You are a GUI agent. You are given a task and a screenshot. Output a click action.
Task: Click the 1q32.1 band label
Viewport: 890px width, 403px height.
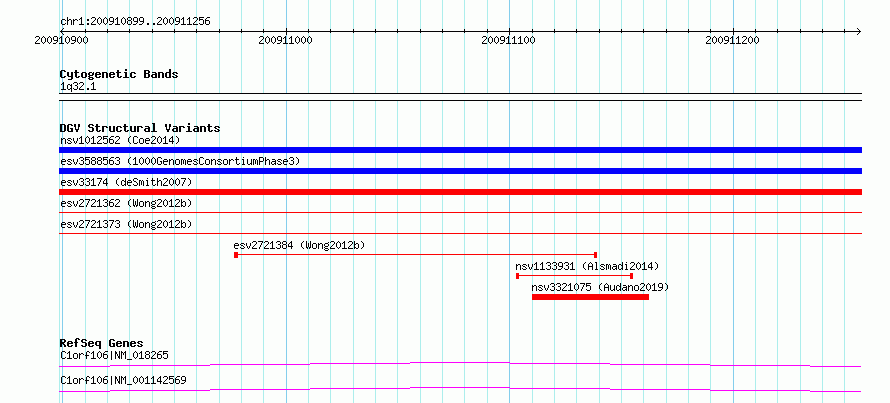click(x=79, y=86)
